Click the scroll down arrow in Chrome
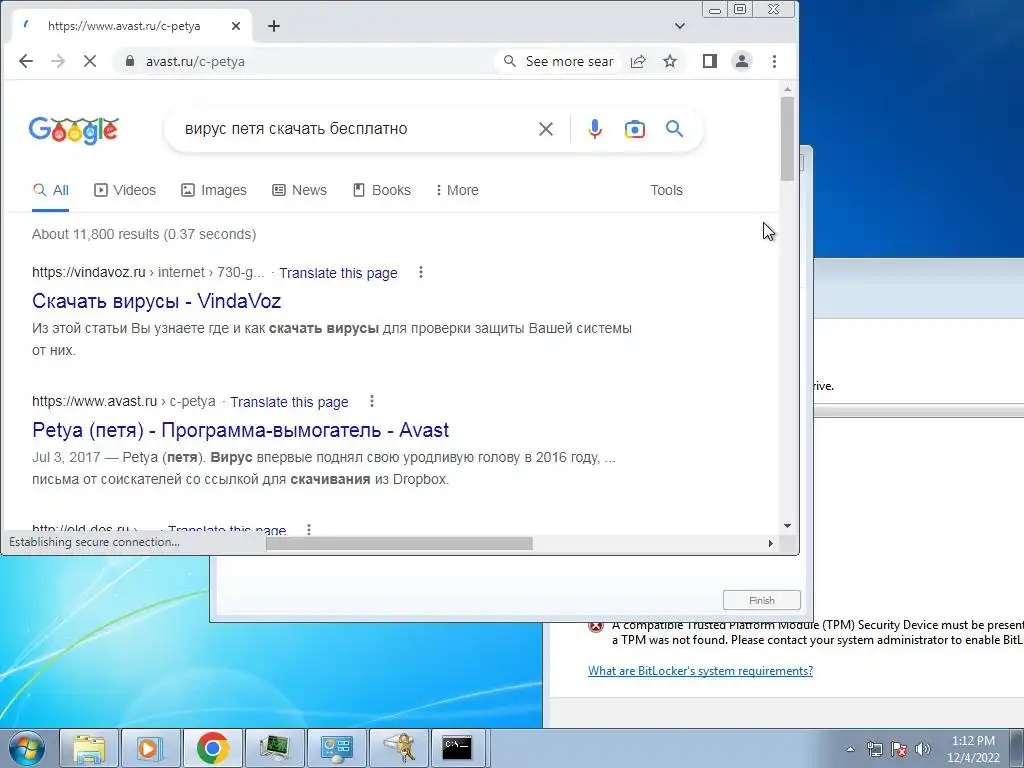This screenshot has width=1024, height=768. 788,526
